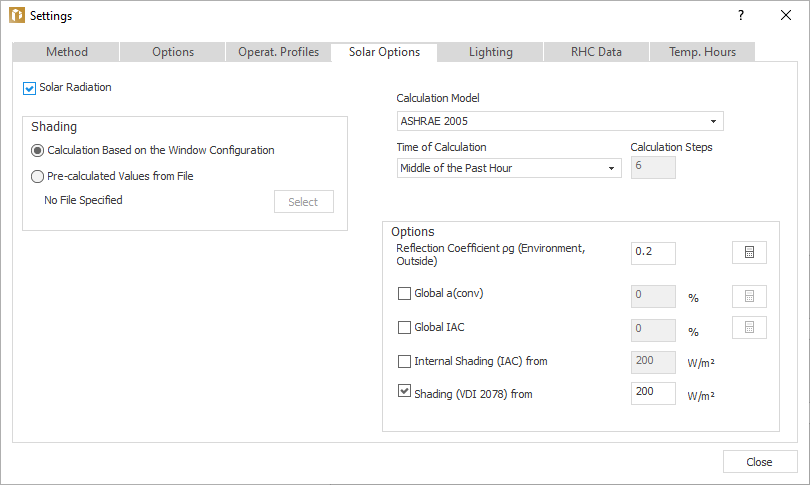The height and width of the screenshot is (485, 810).
Task: Toggle the Solar Radiation checkbox
Action: coord(29,88)
